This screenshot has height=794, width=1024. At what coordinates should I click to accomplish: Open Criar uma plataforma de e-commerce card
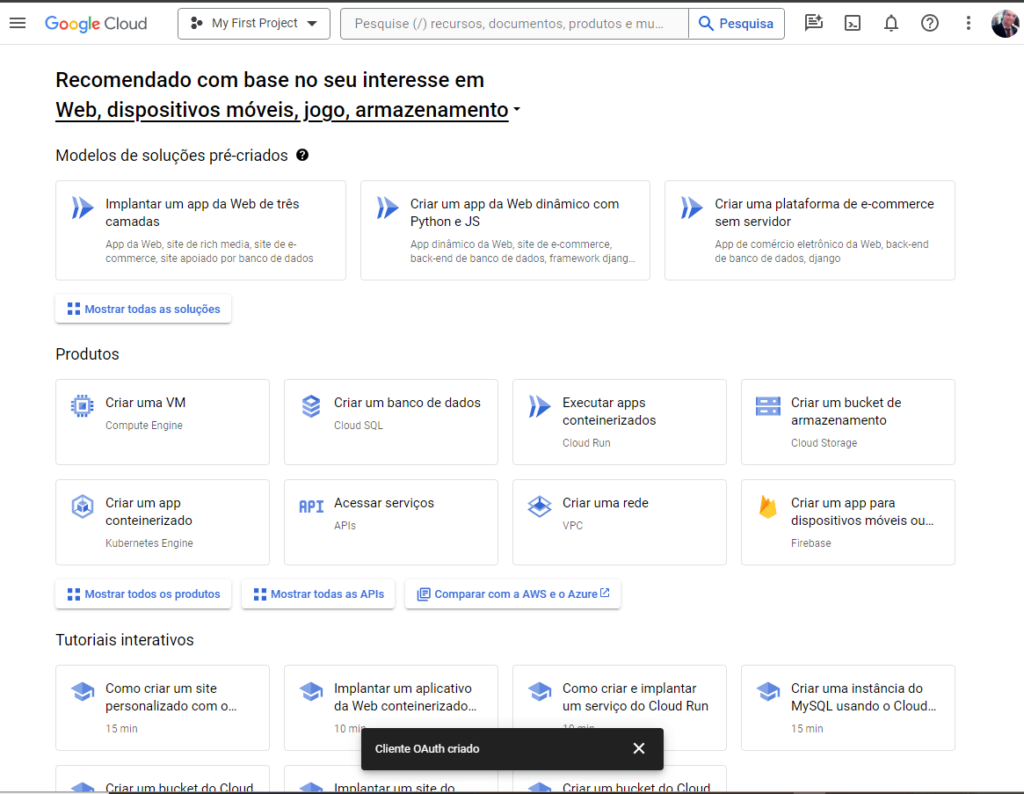[x=810, y=230]
